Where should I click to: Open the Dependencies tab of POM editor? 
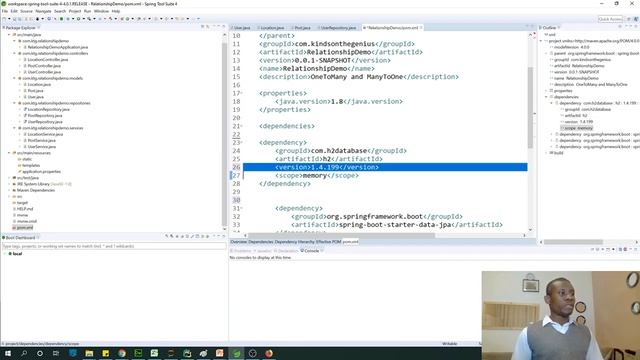pyautogui.click(x=261, y=242)
